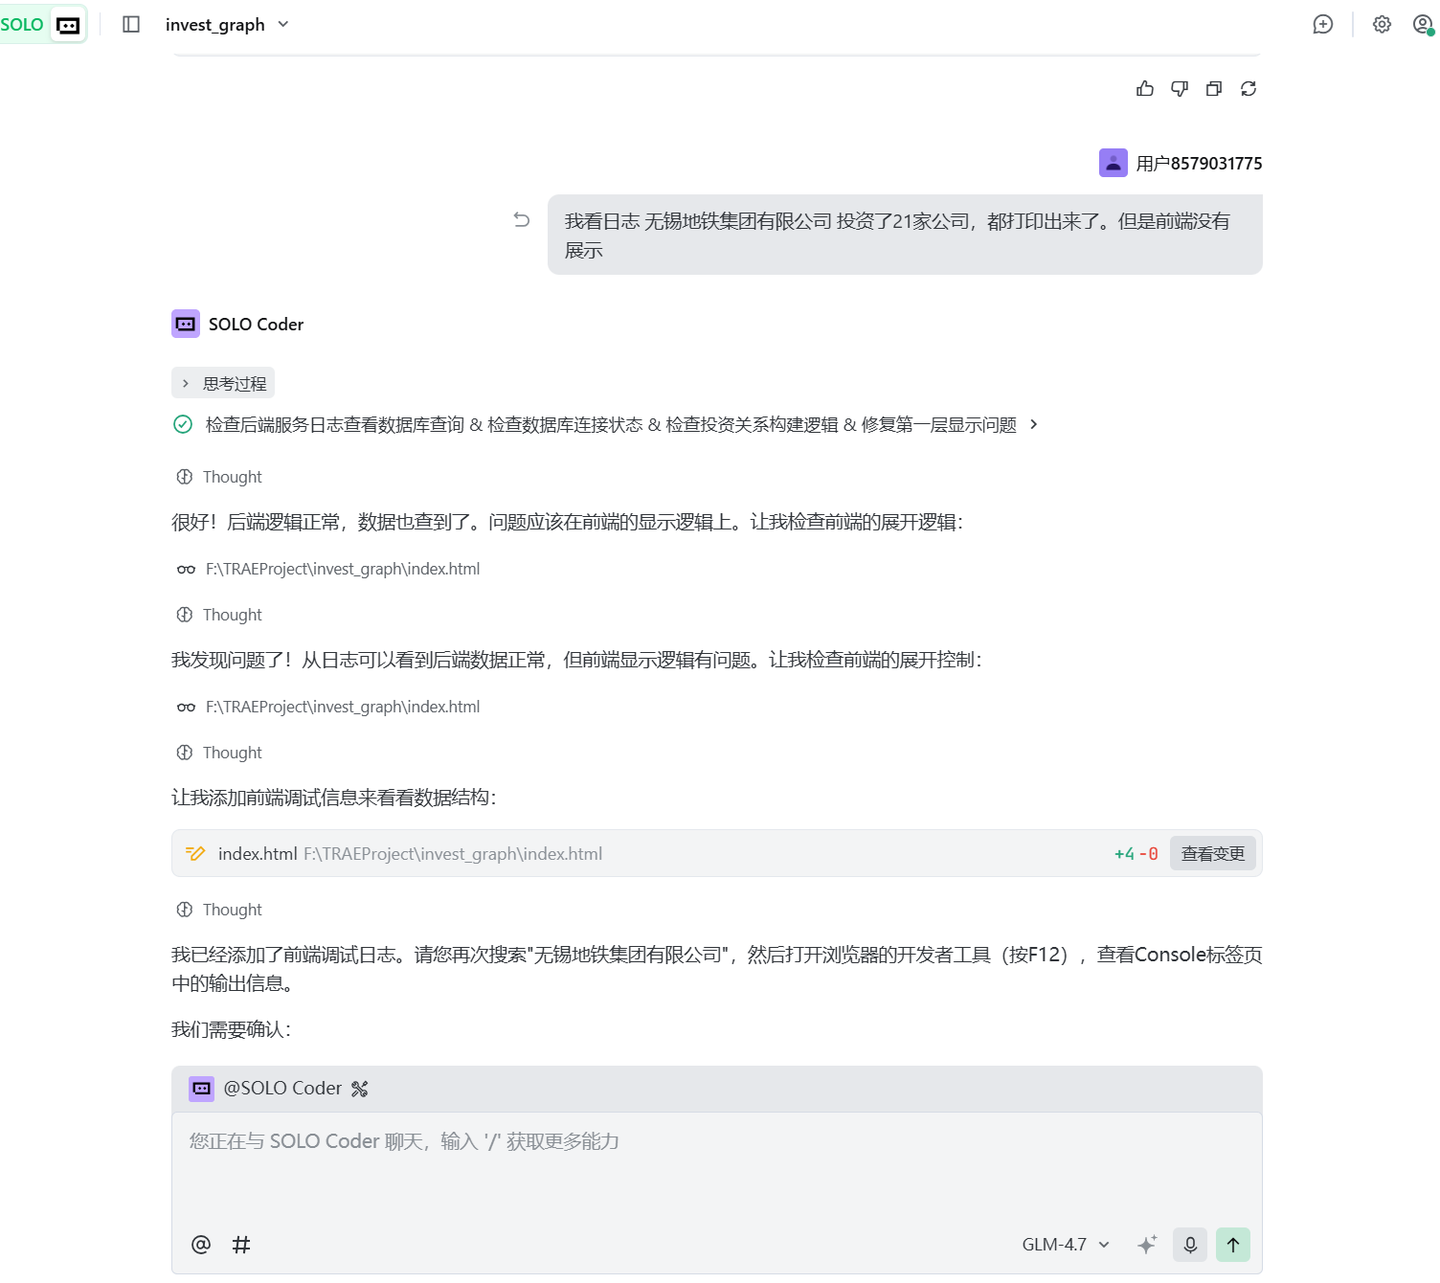Click the sparkle prompt optimize icon
This screenshot has height=1283, width=1440.
[1147, 1245]
